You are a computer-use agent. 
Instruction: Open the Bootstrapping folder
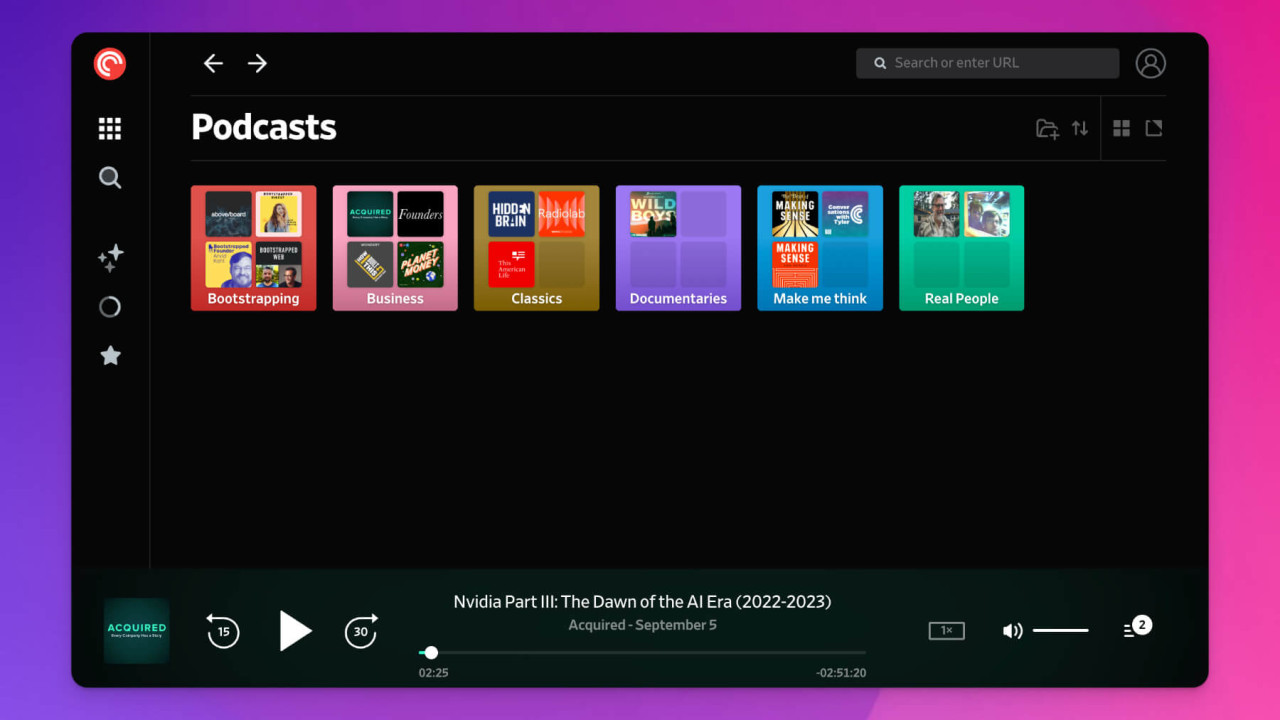[x=253, y=248]
